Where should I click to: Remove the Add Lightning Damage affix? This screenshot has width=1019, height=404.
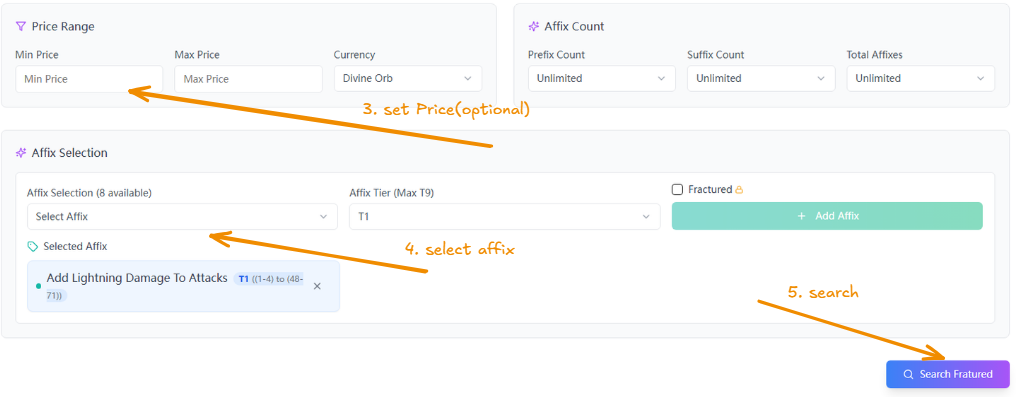(317, 286)
